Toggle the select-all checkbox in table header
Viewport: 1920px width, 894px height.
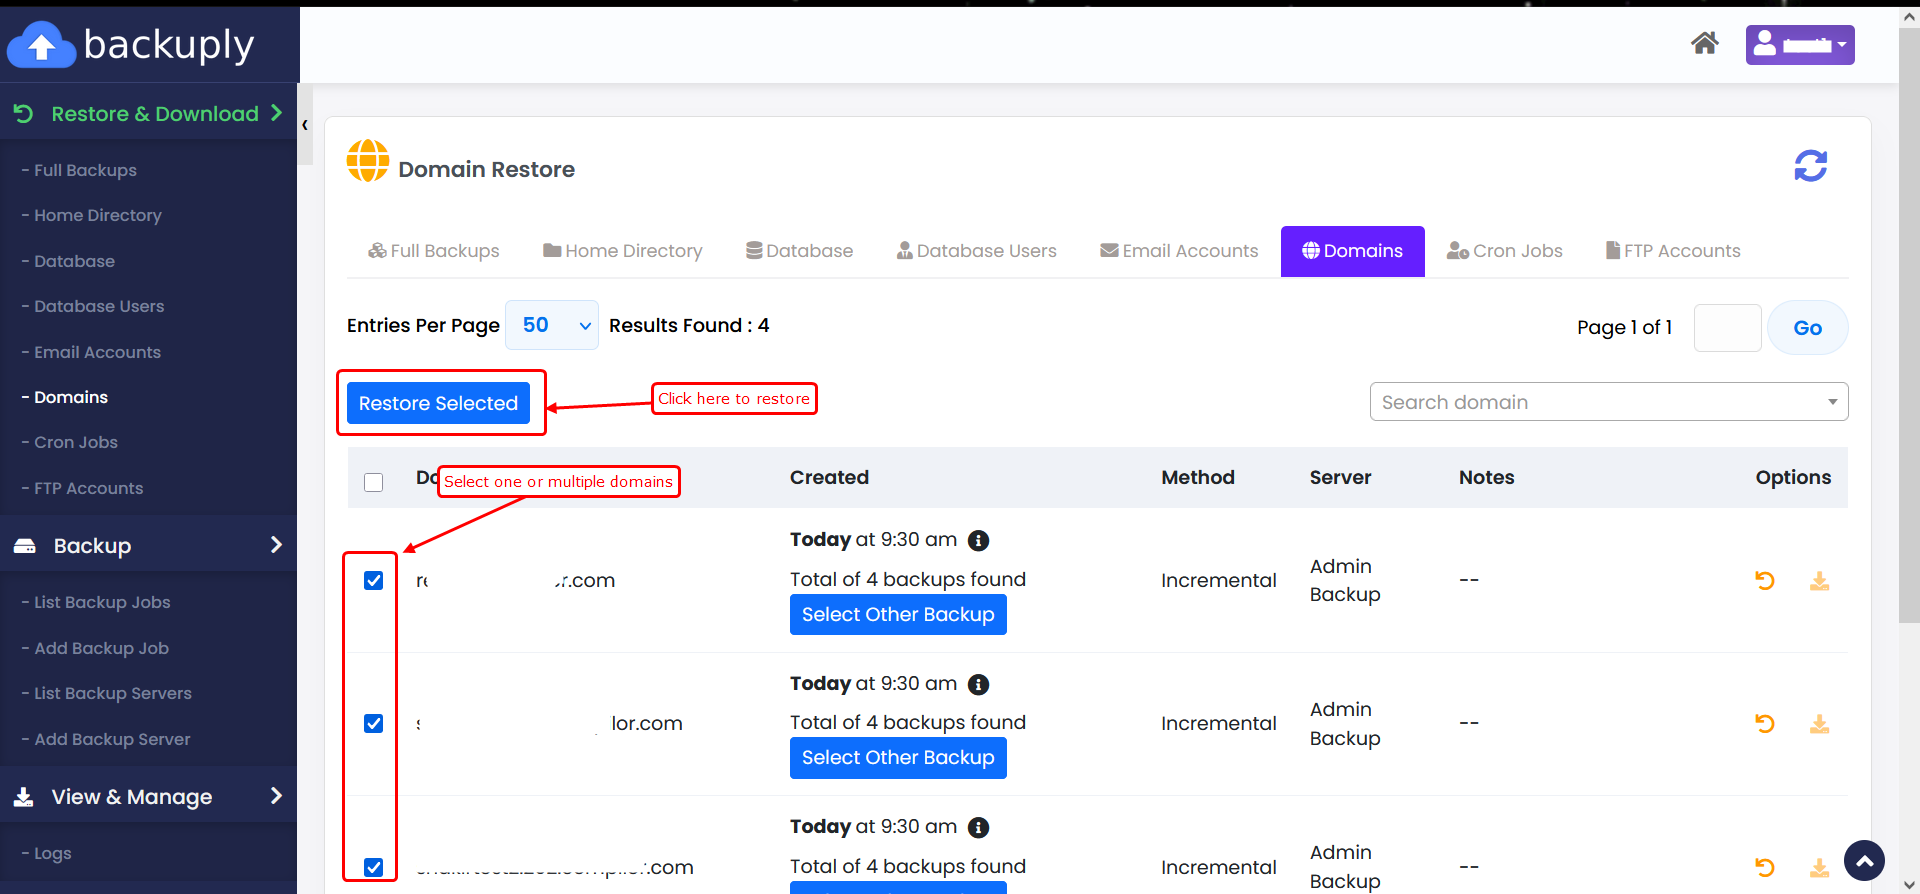coord(374,482)
